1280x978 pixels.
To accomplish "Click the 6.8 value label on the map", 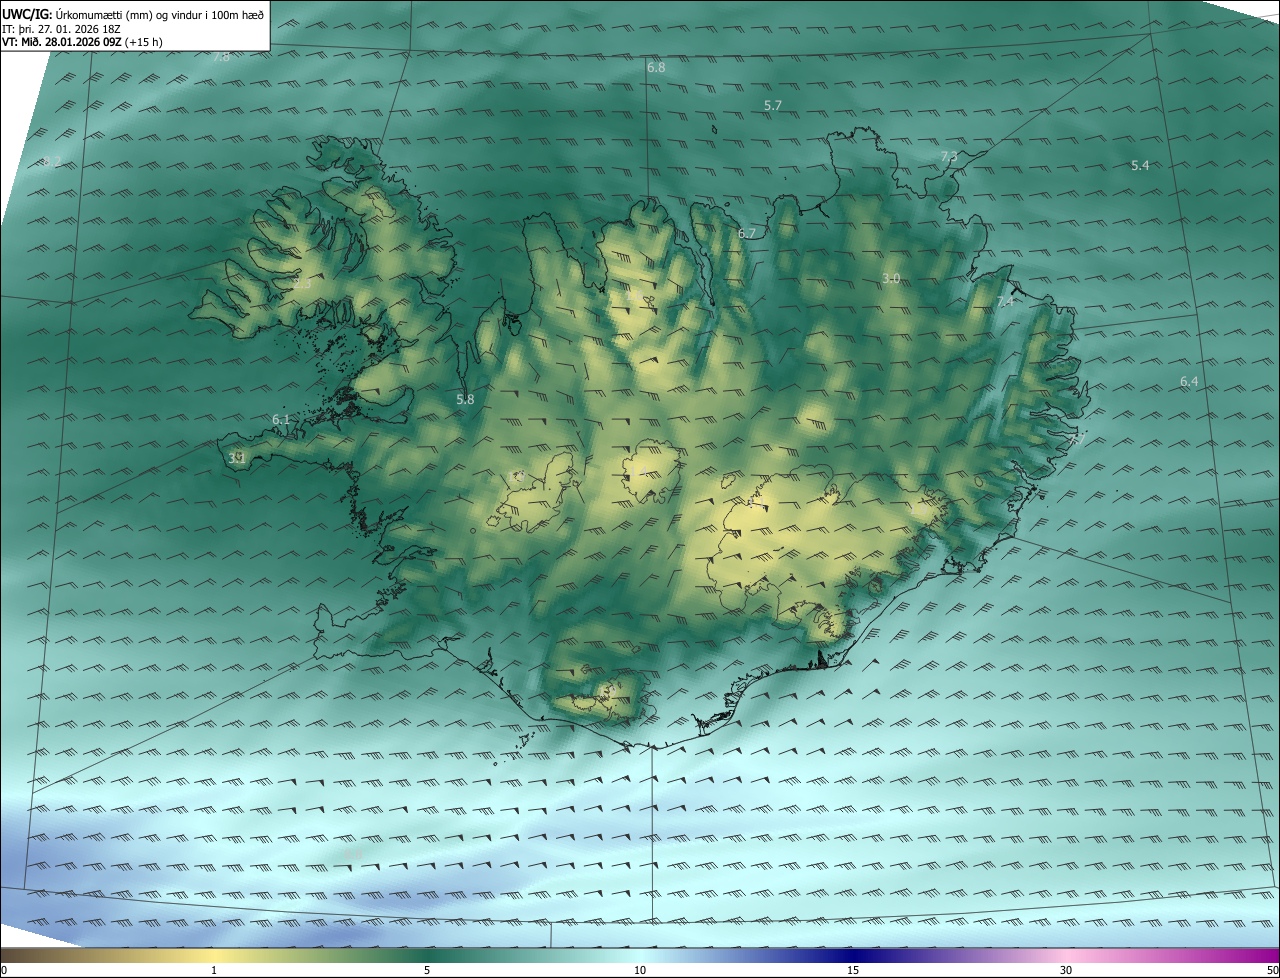I will pyautogui.click(x=656, y=68).
